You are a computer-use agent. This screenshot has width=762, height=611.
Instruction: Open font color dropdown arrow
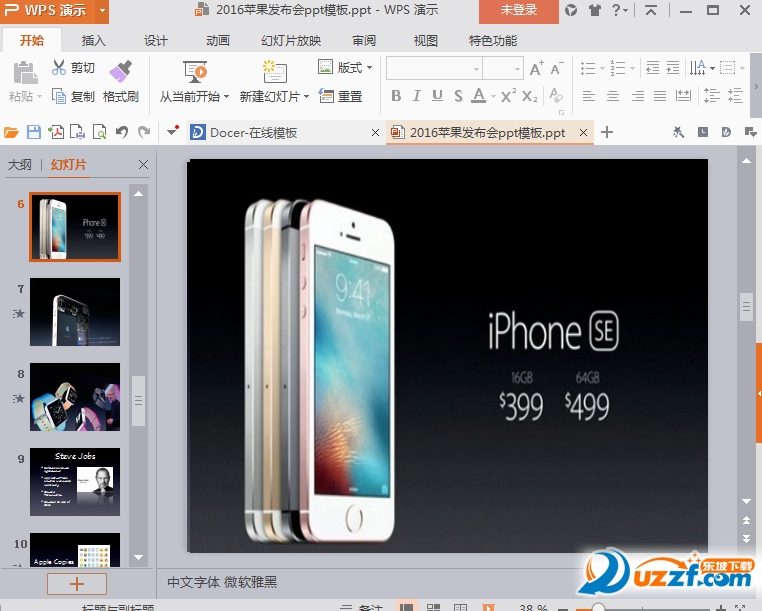(493, 96)
